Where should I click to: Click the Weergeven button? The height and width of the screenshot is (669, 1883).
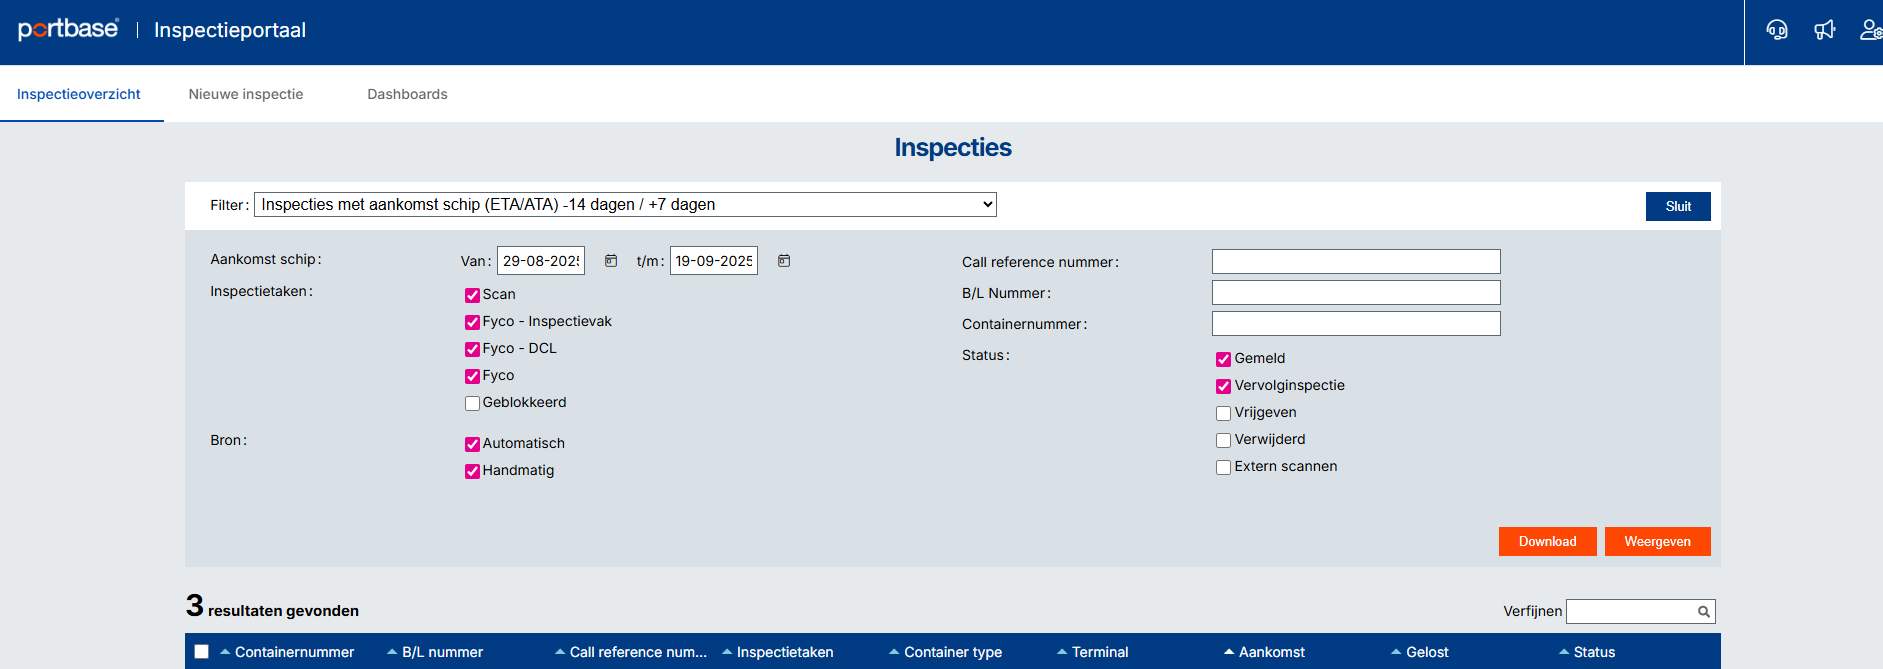[x=1657, y=541]
